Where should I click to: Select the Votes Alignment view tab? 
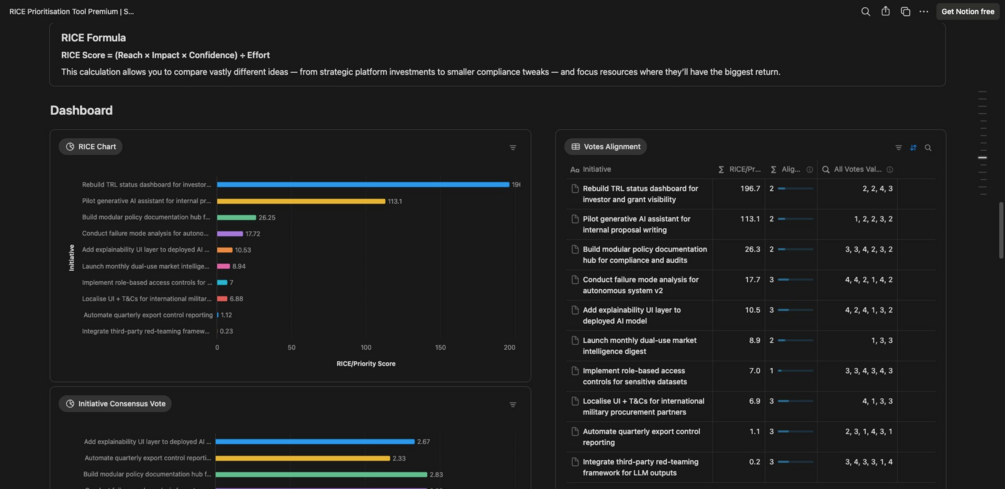click(605, 147)
